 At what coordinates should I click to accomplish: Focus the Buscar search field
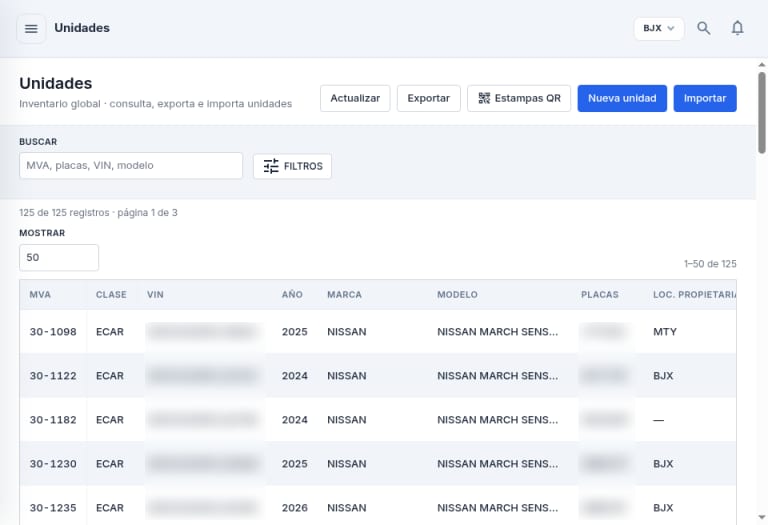(131, 166)
